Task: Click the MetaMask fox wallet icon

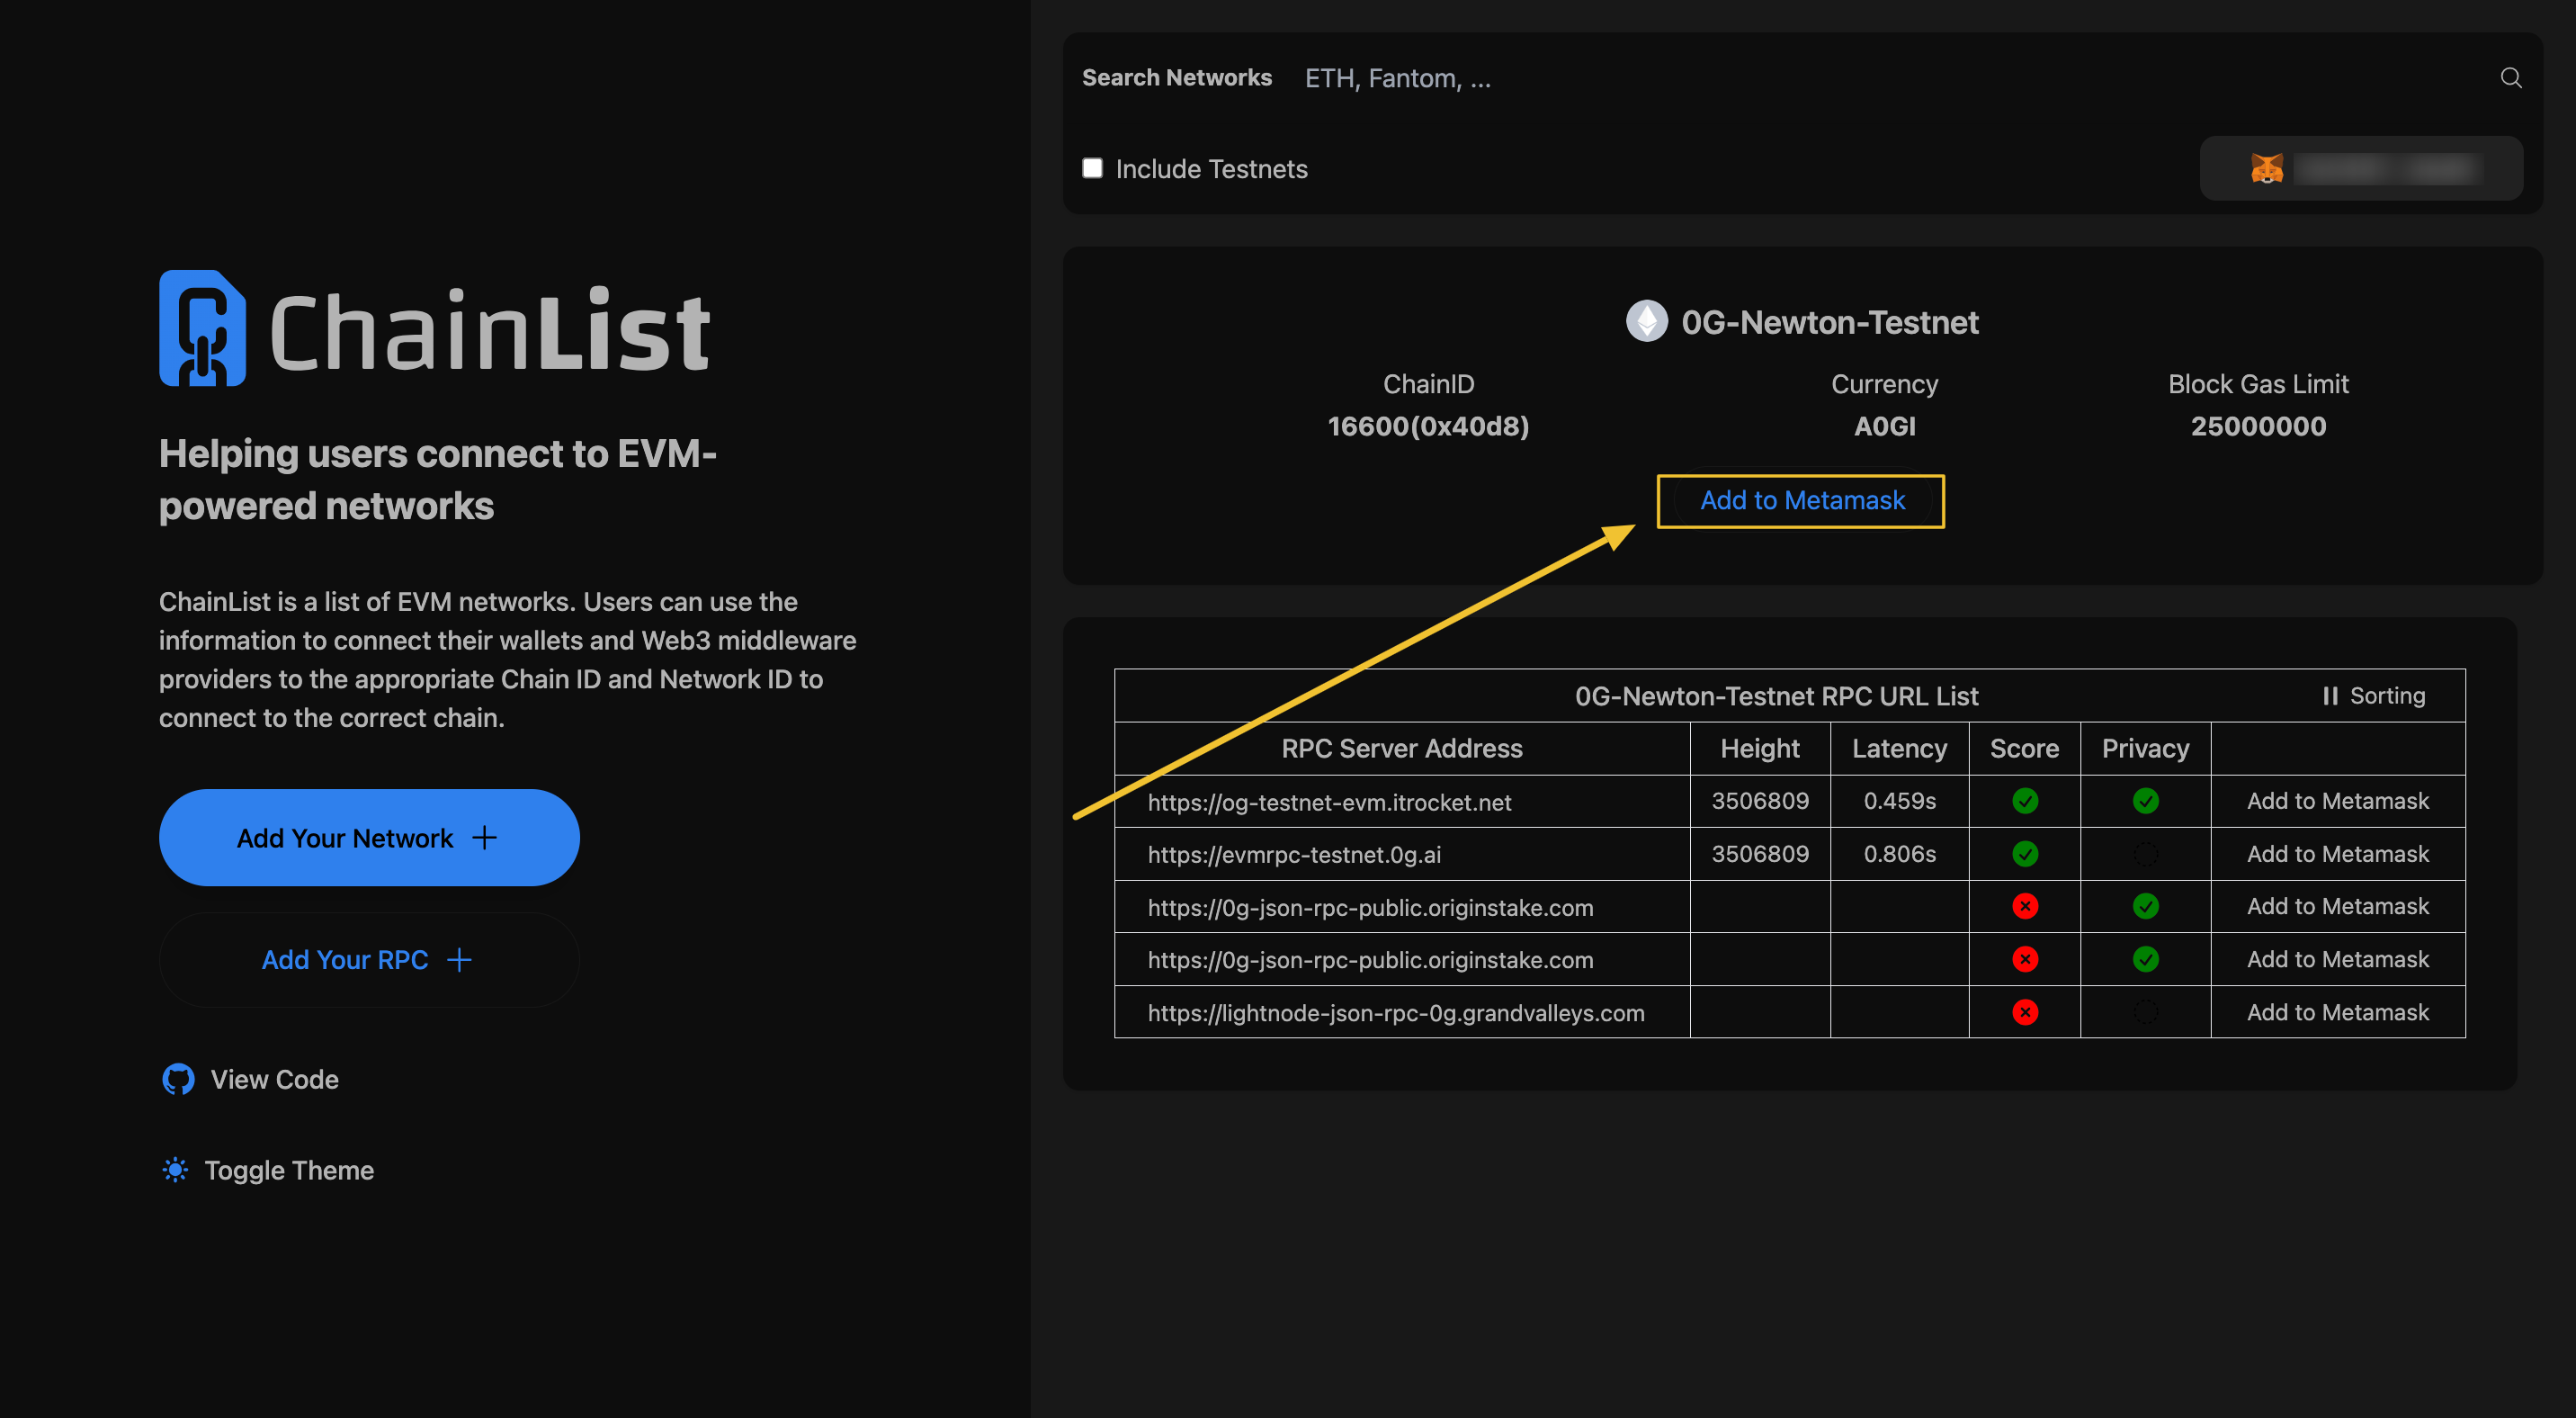Action: pyautogui.click(x=2266, y=168)
